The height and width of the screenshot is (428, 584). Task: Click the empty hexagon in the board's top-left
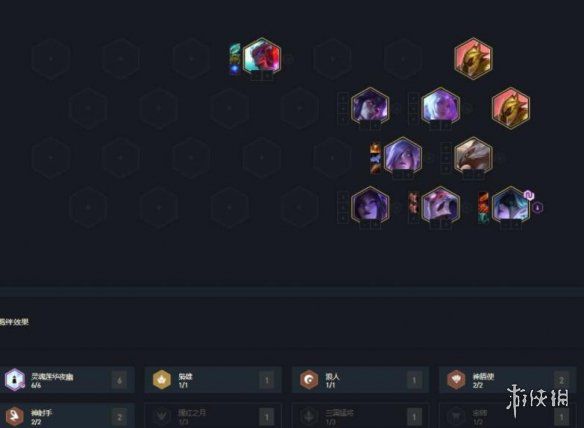51,58
